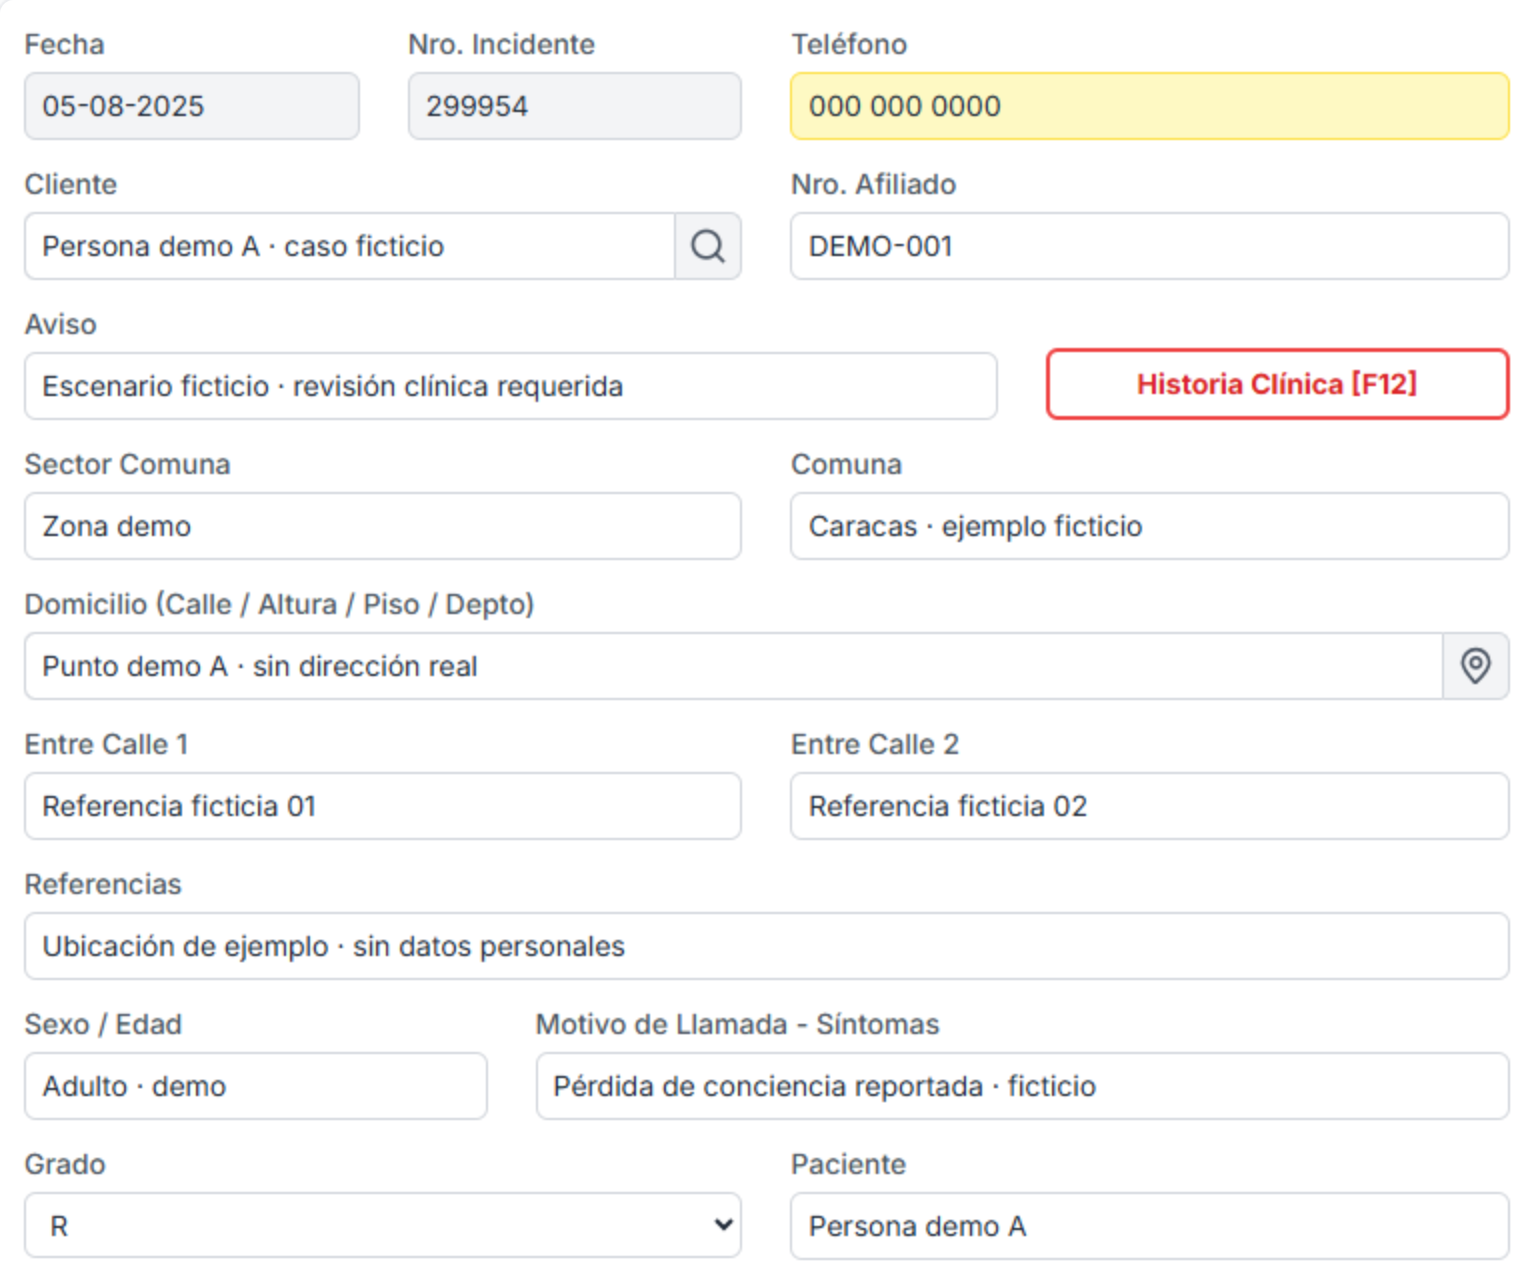
Task: Click the "Comuna" label above Caracas field
Action: point(847,465)
